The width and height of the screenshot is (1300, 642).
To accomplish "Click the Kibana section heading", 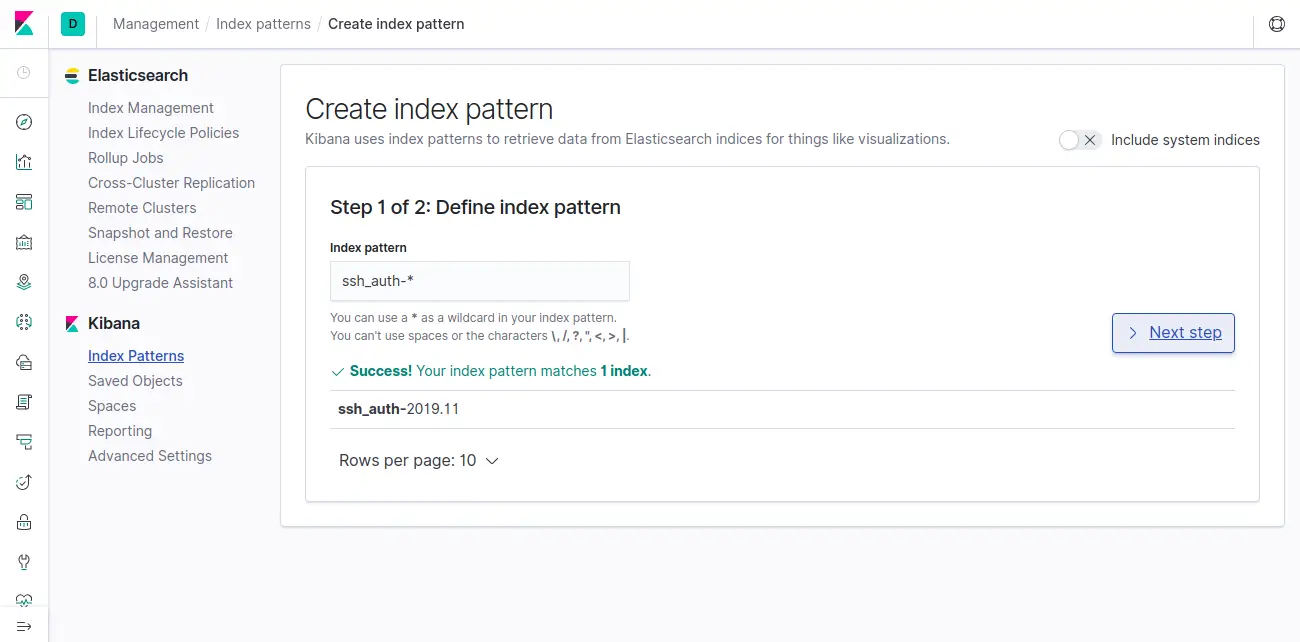I will click(x=114, y=324).
